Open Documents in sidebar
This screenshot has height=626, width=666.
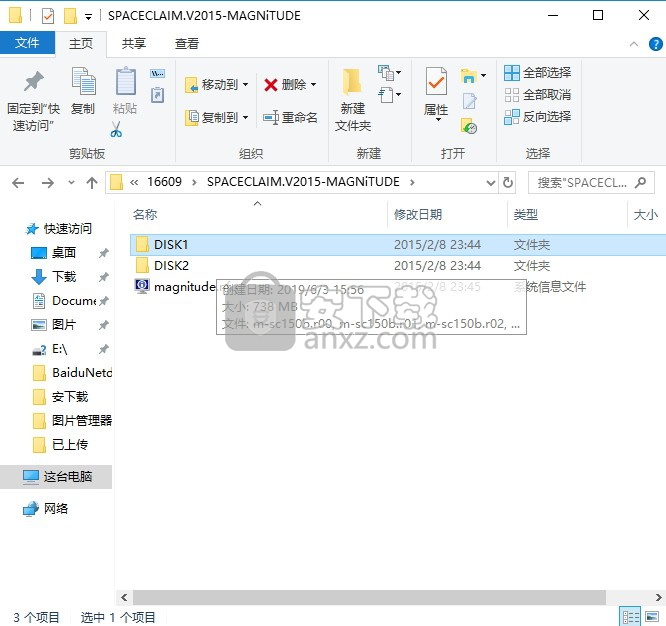(x=65, y=301)
